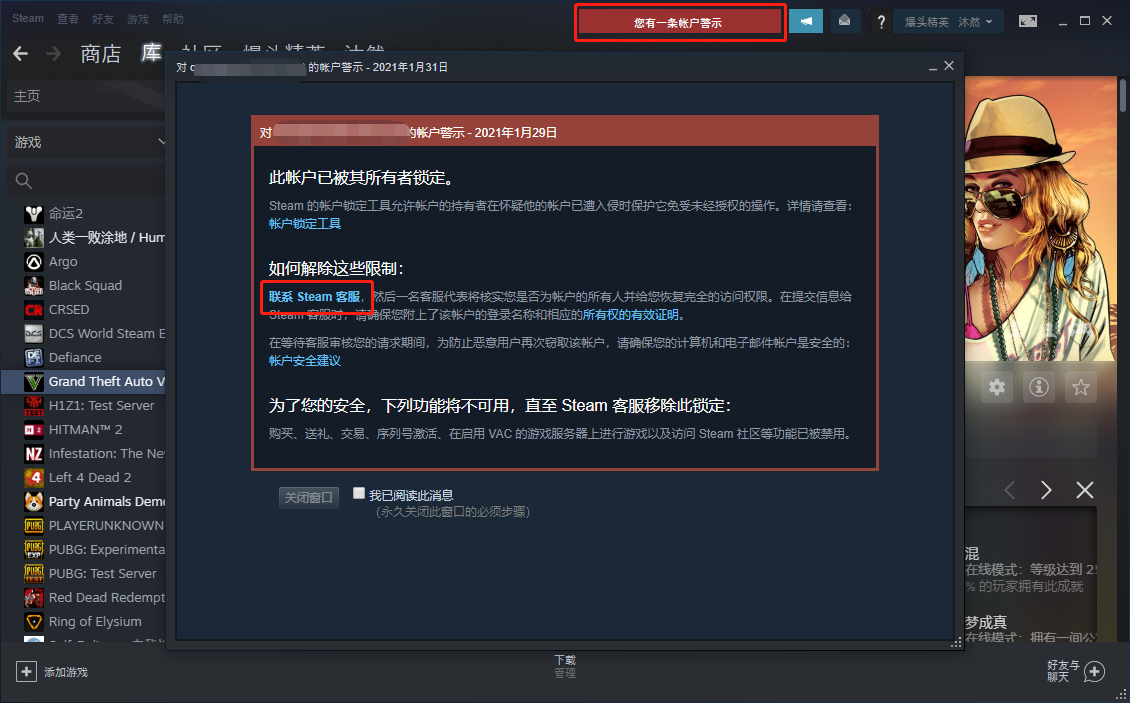Click the Human Fall Flat game icon
Image resolution: width=1130 pixels, height=703 pixels.
34,237
